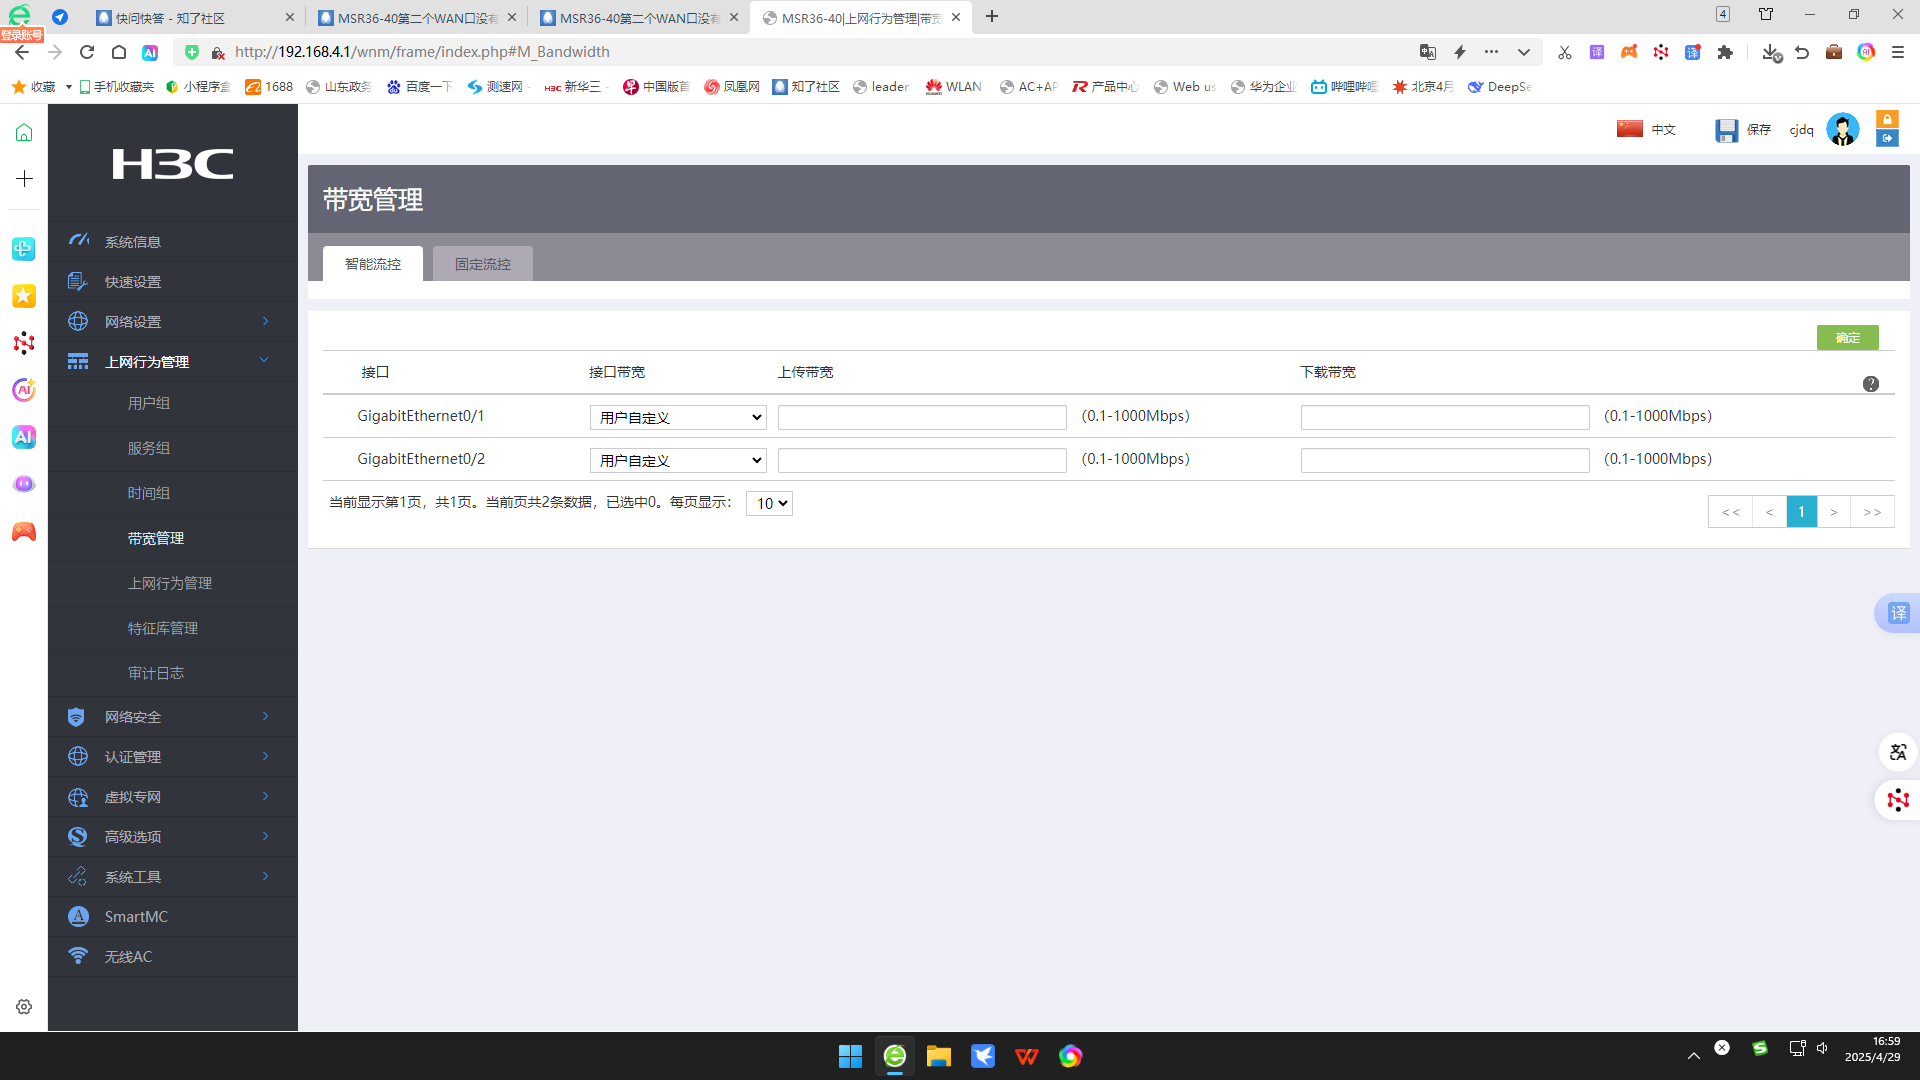Image resolution: width=1920 pixels, height=1080 pixels.
Task: Click the orange lock icon at top right
Action: click(x=1887, y=119)
